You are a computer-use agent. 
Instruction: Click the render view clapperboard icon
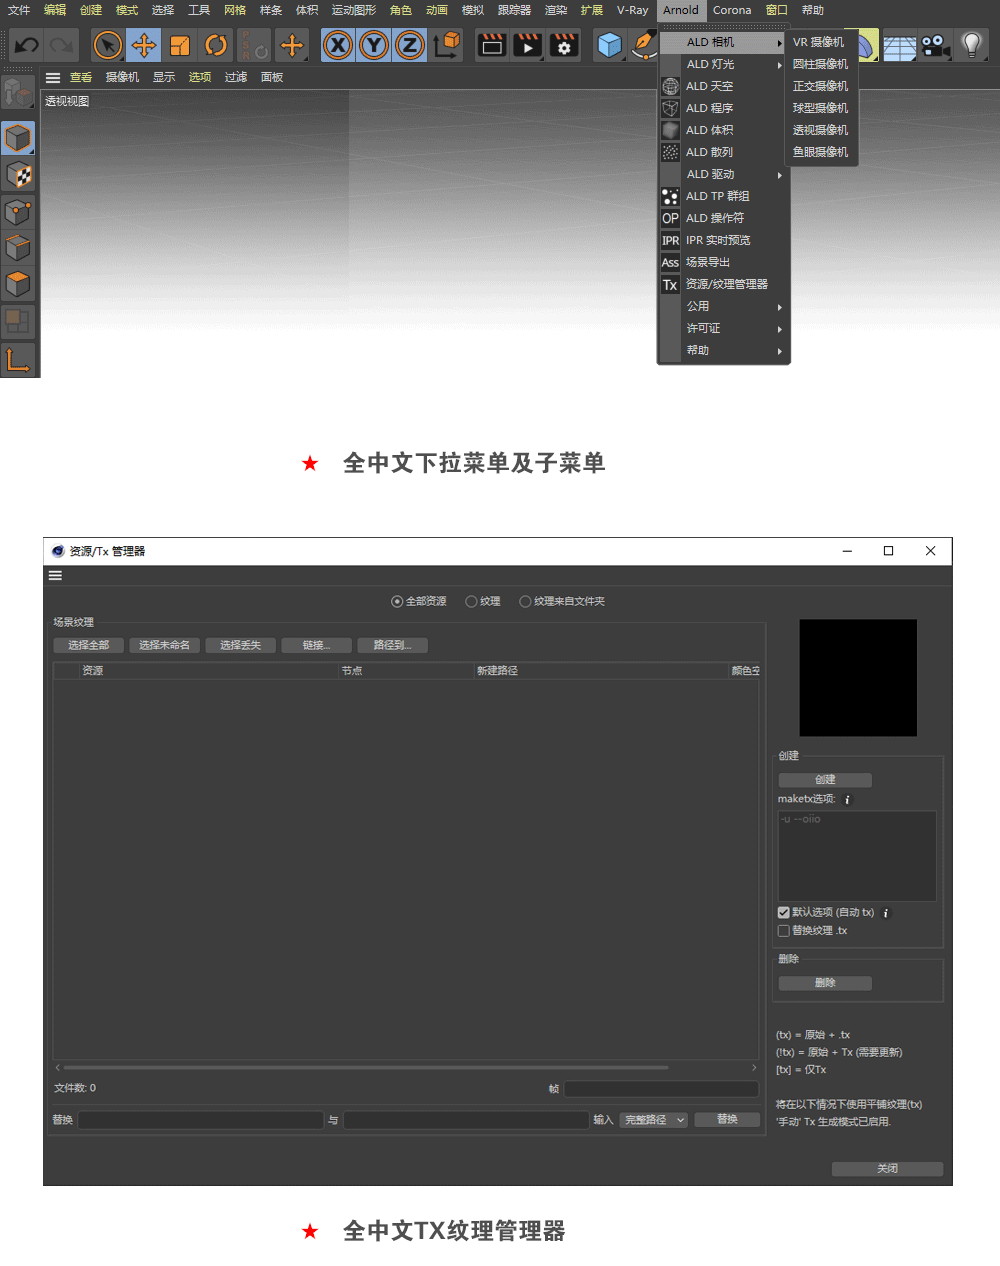(492, 45)
